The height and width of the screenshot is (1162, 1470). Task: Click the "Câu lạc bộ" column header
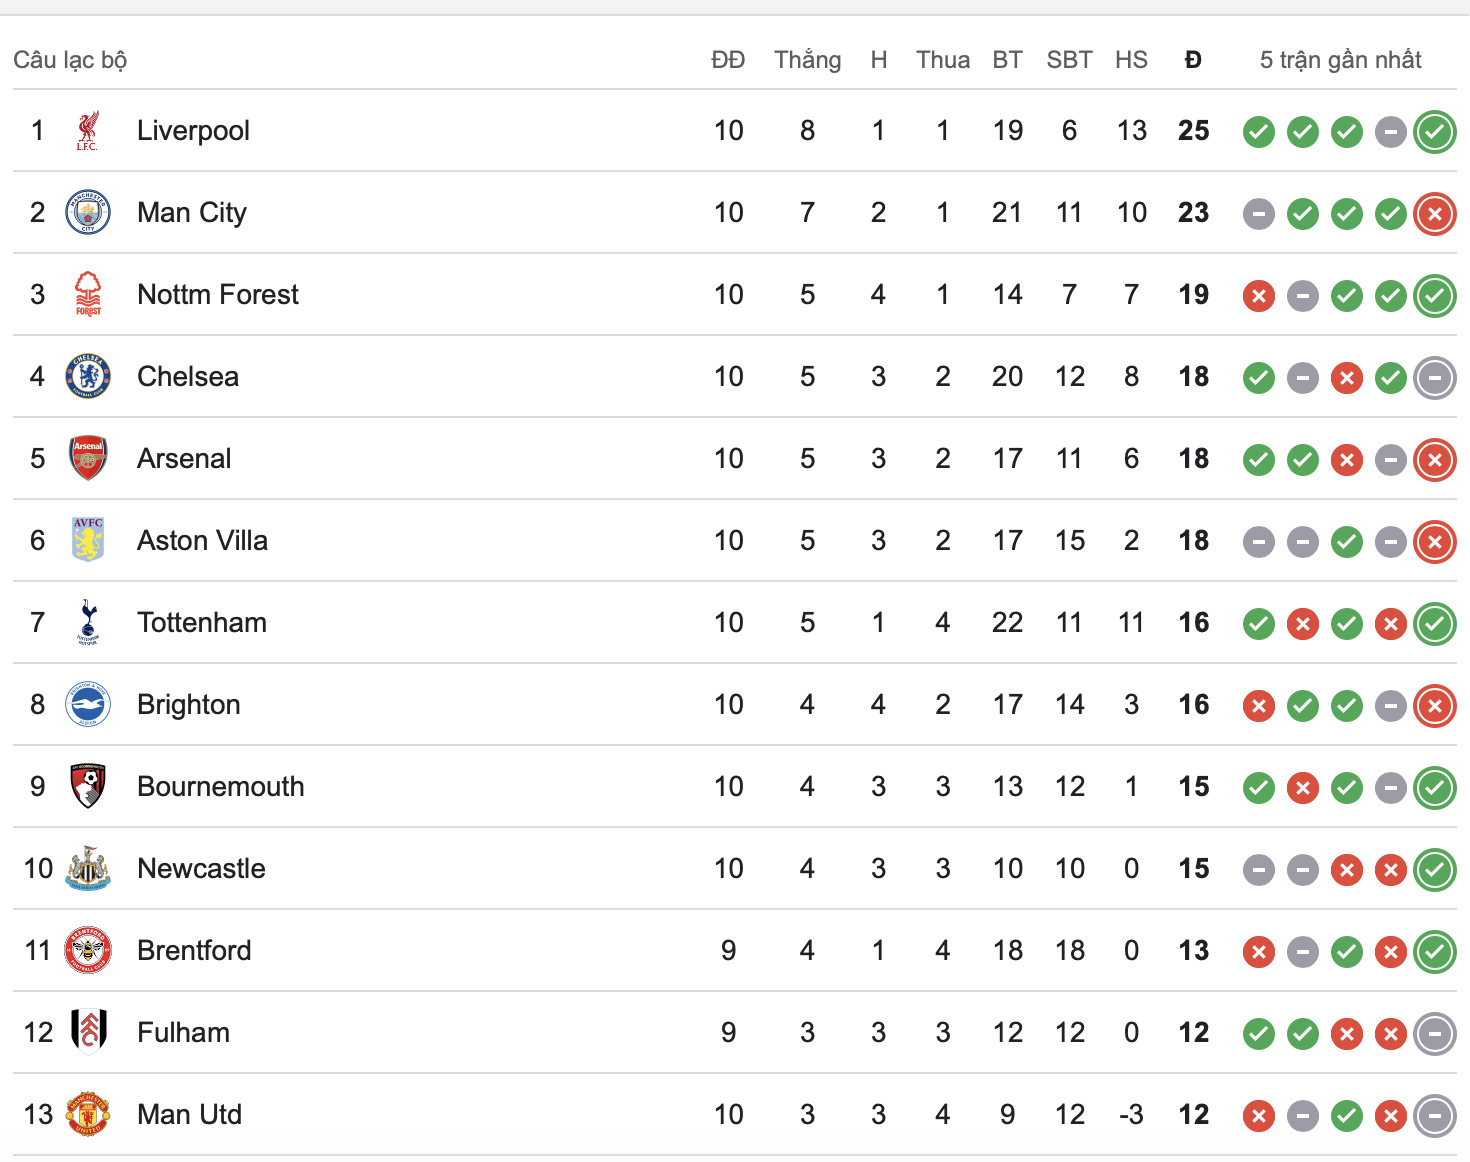click(70, 60)
